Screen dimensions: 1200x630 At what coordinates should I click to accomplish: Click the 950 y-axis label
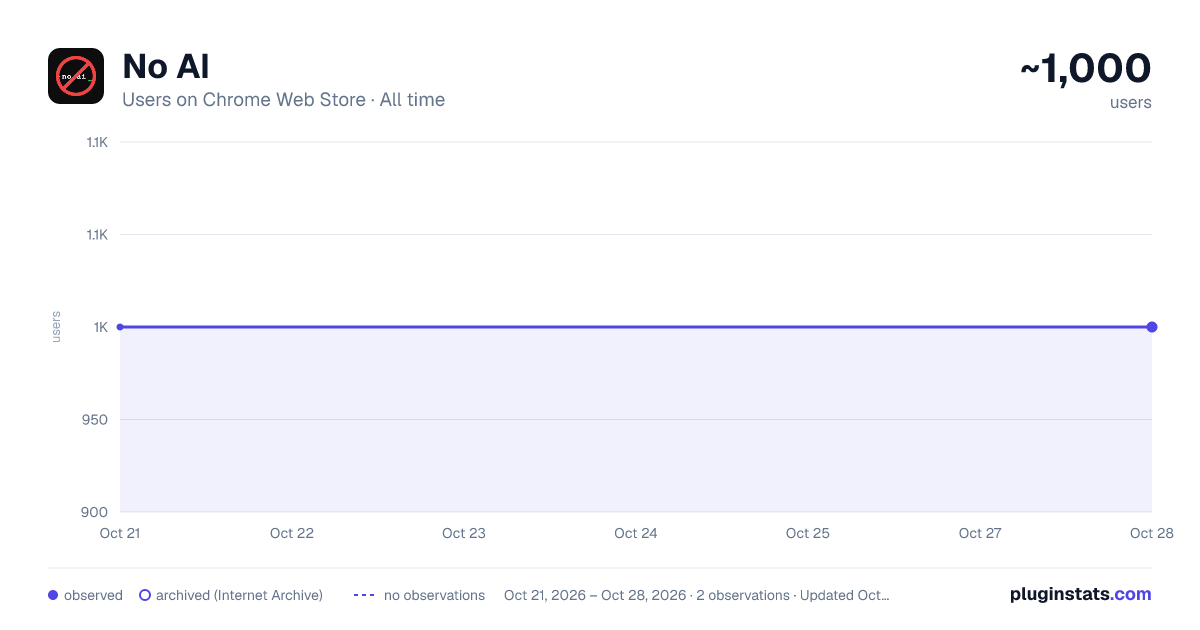coord(96,419)
